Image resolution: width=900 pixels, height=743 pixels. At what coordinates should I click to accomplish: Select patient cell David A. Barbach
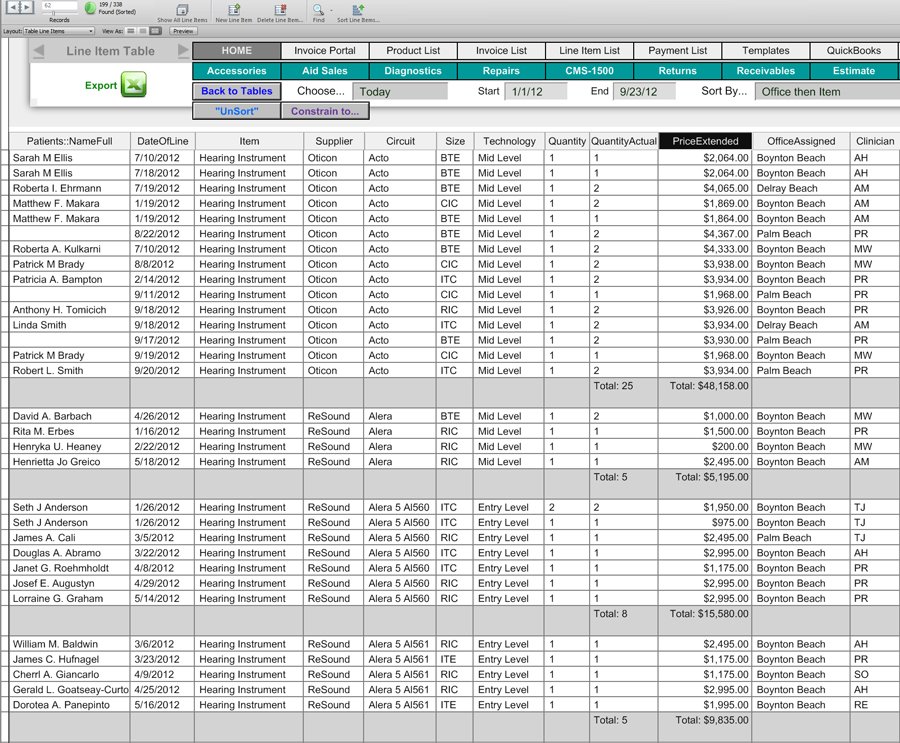69,416
